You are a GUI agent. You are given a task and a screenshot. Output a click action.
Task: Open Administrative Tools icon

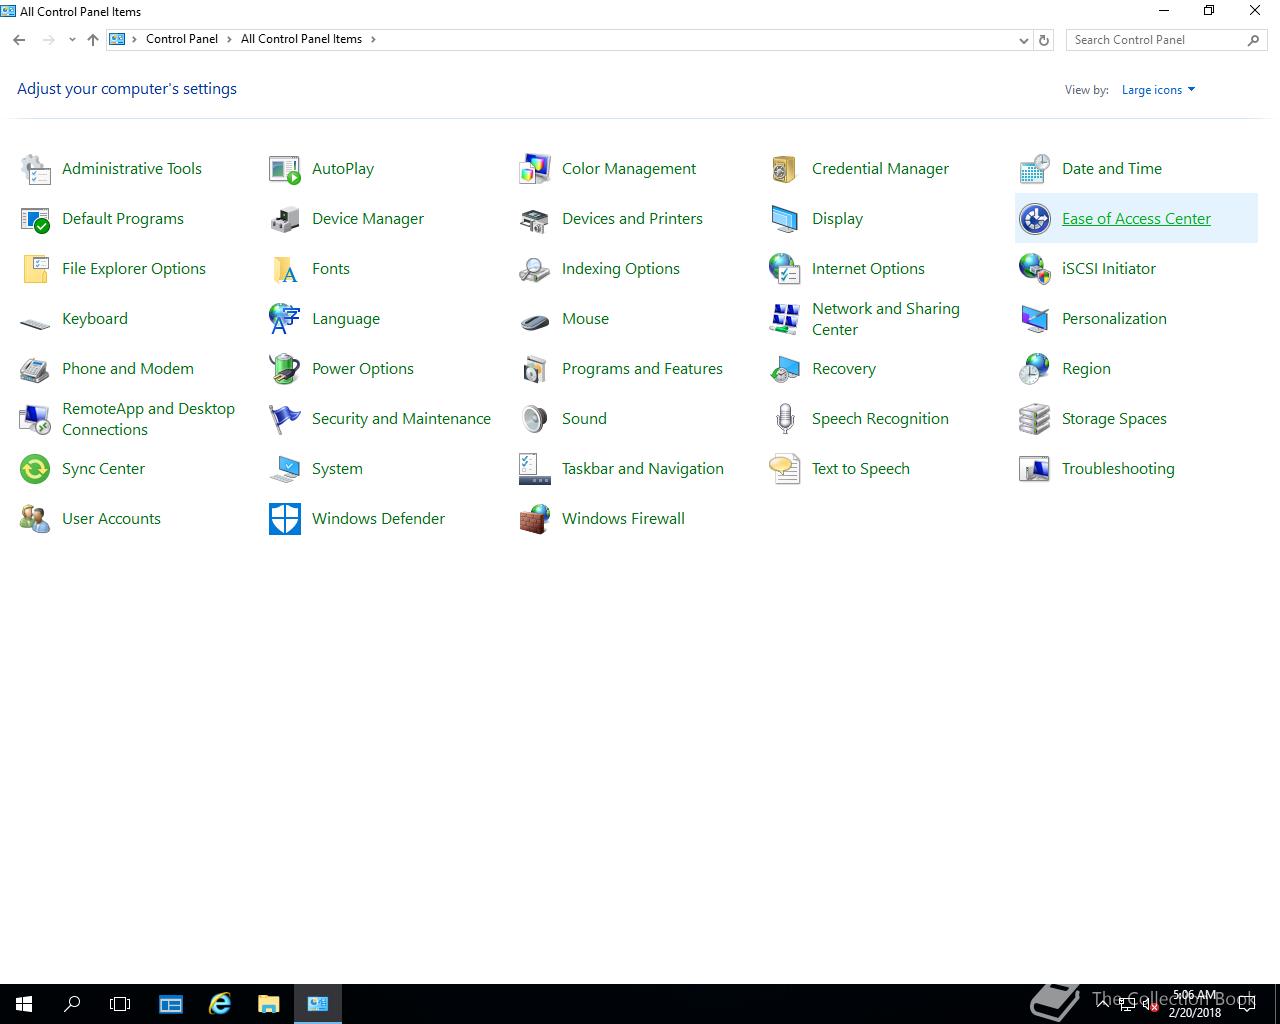tap(35, 169)
